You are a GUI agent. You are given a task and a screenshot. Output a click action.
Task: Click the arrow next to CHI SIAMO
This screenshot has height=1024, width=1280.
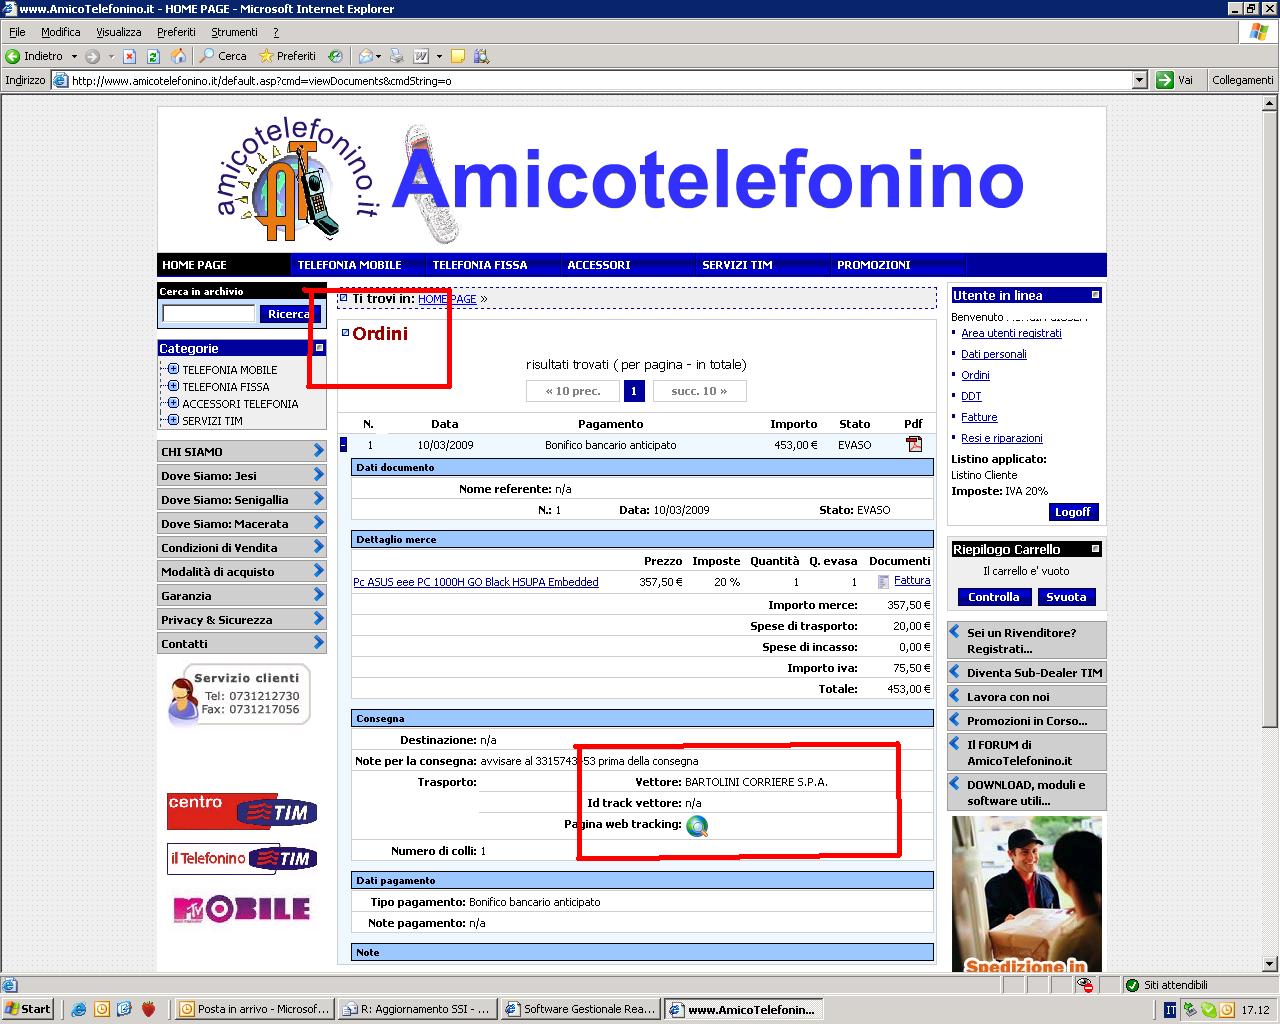click(318, 451)
